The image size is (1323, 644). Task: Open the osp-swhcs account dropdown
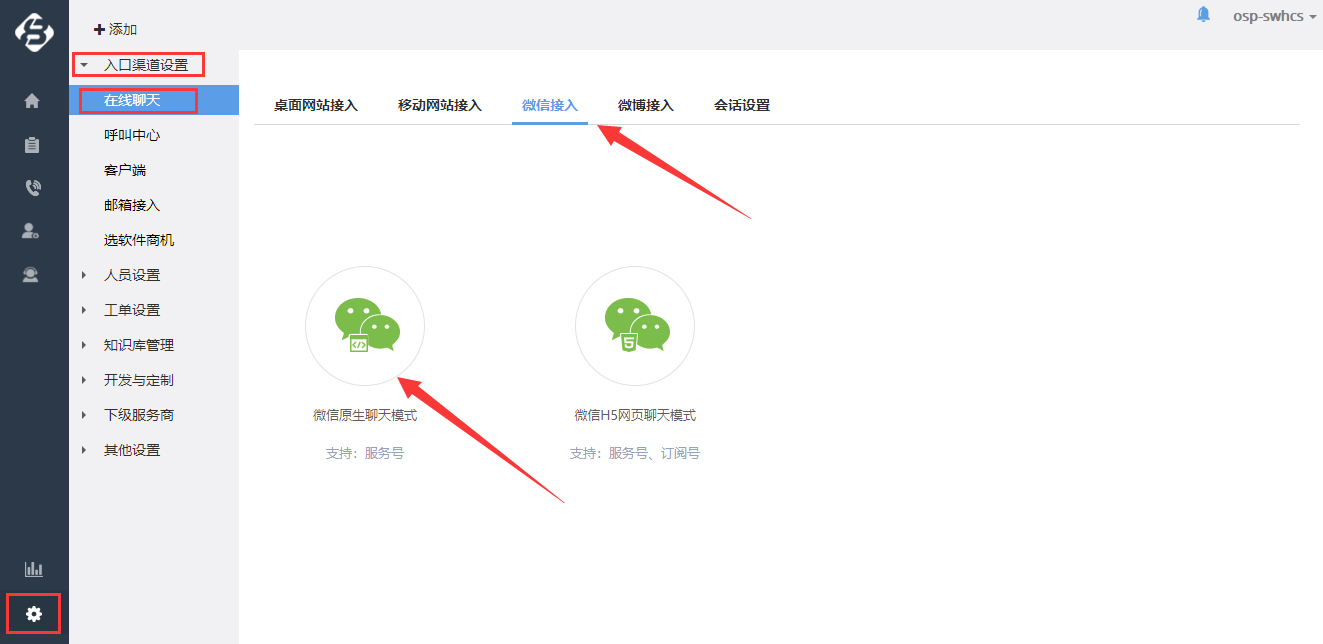[x=1273, y=16]
